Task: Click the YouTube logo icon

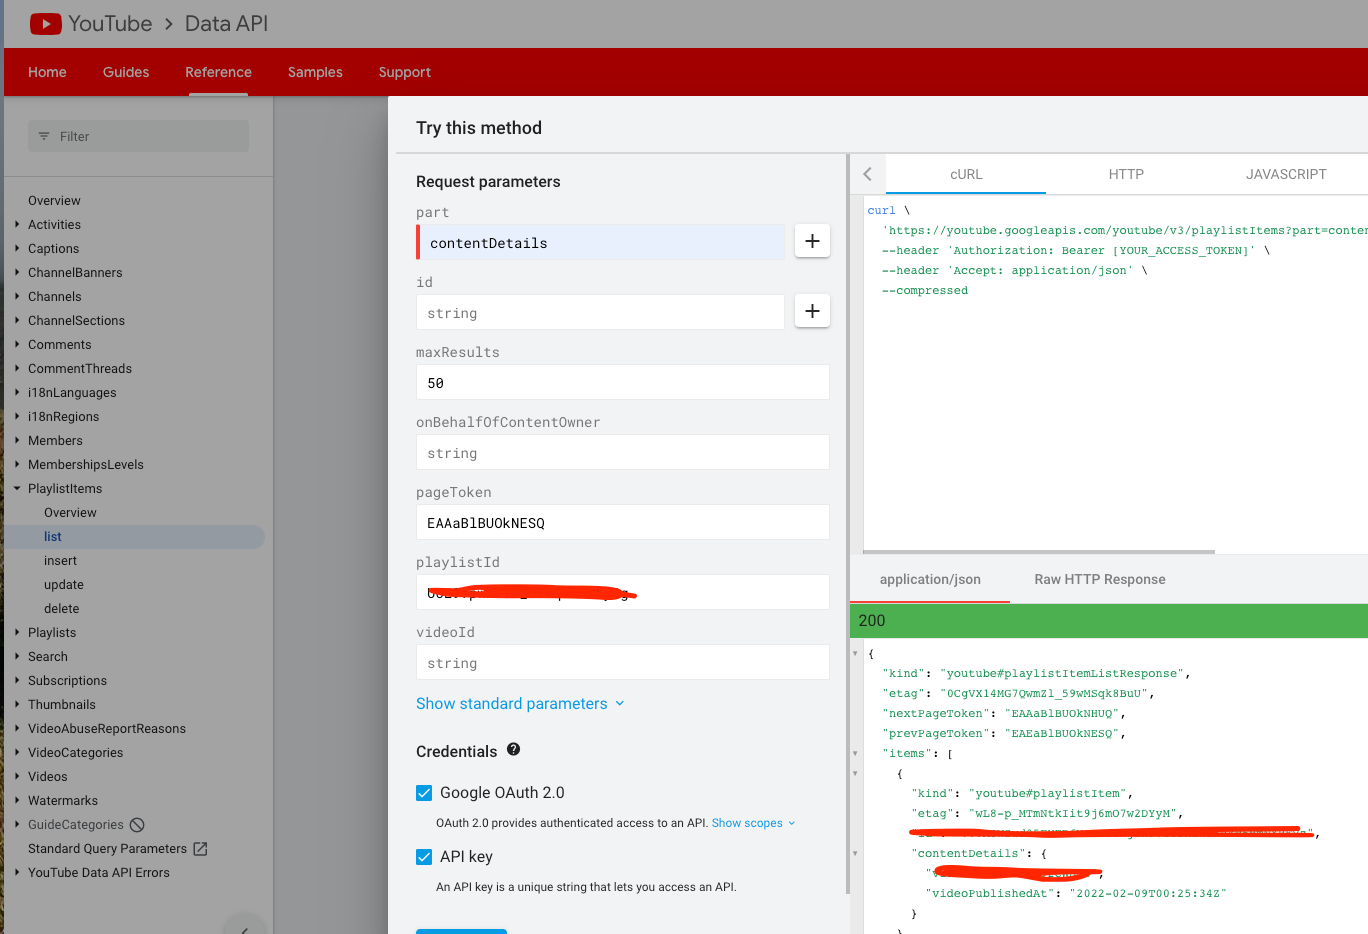Action: tap(46, 23)
